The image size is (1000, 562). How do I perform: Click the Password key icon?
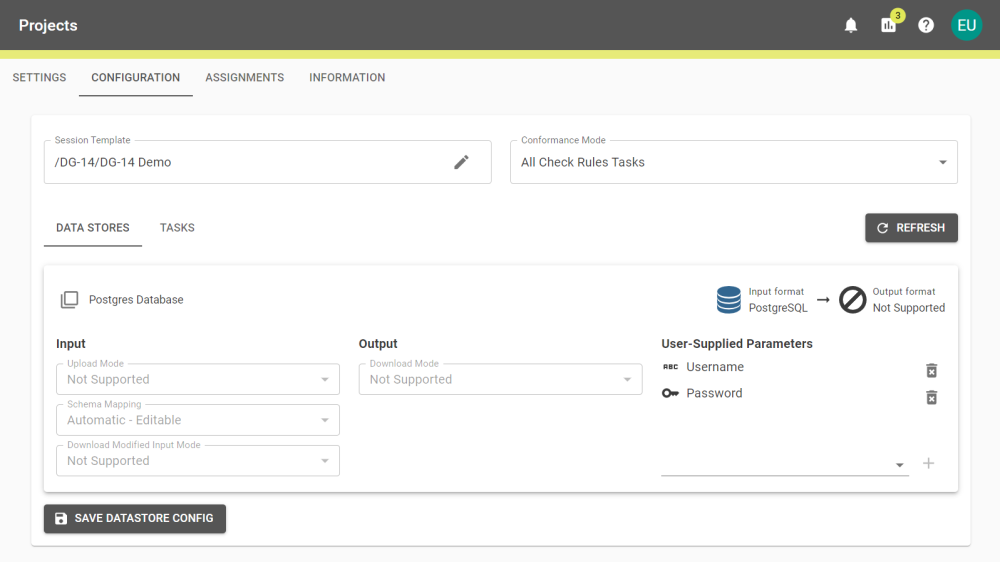670,393
